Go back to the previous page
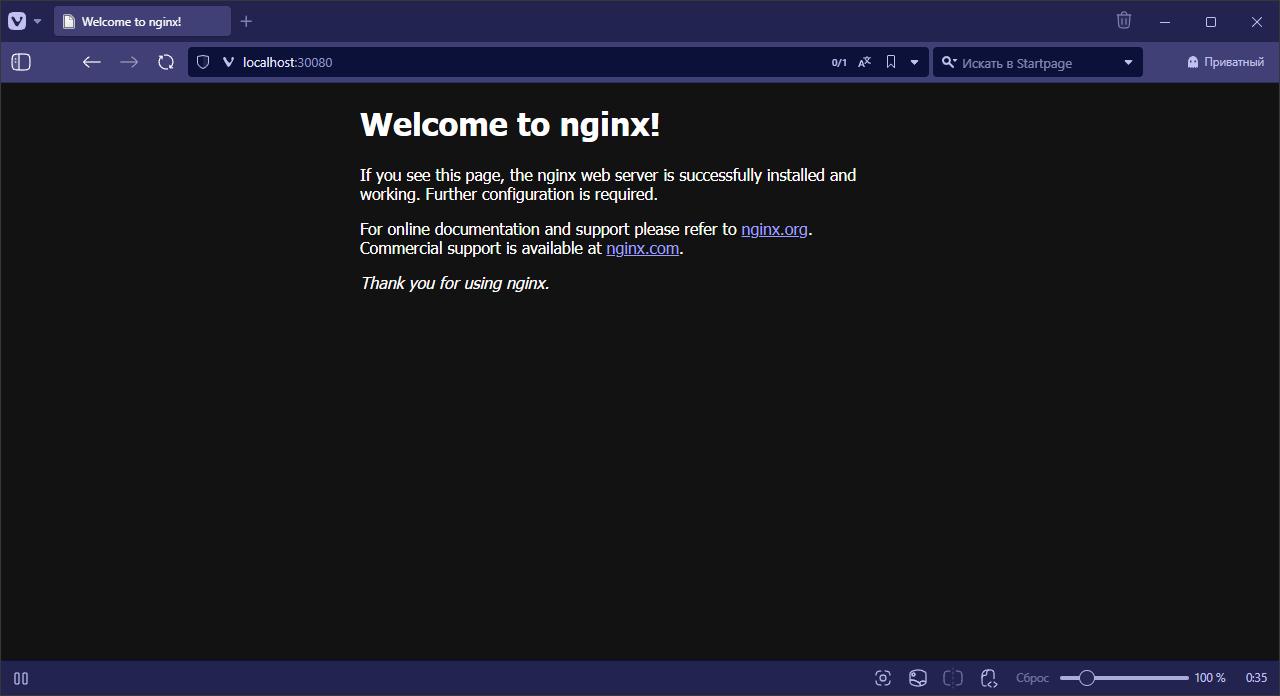Screen dimensions: 1280x696 [92, 62]
